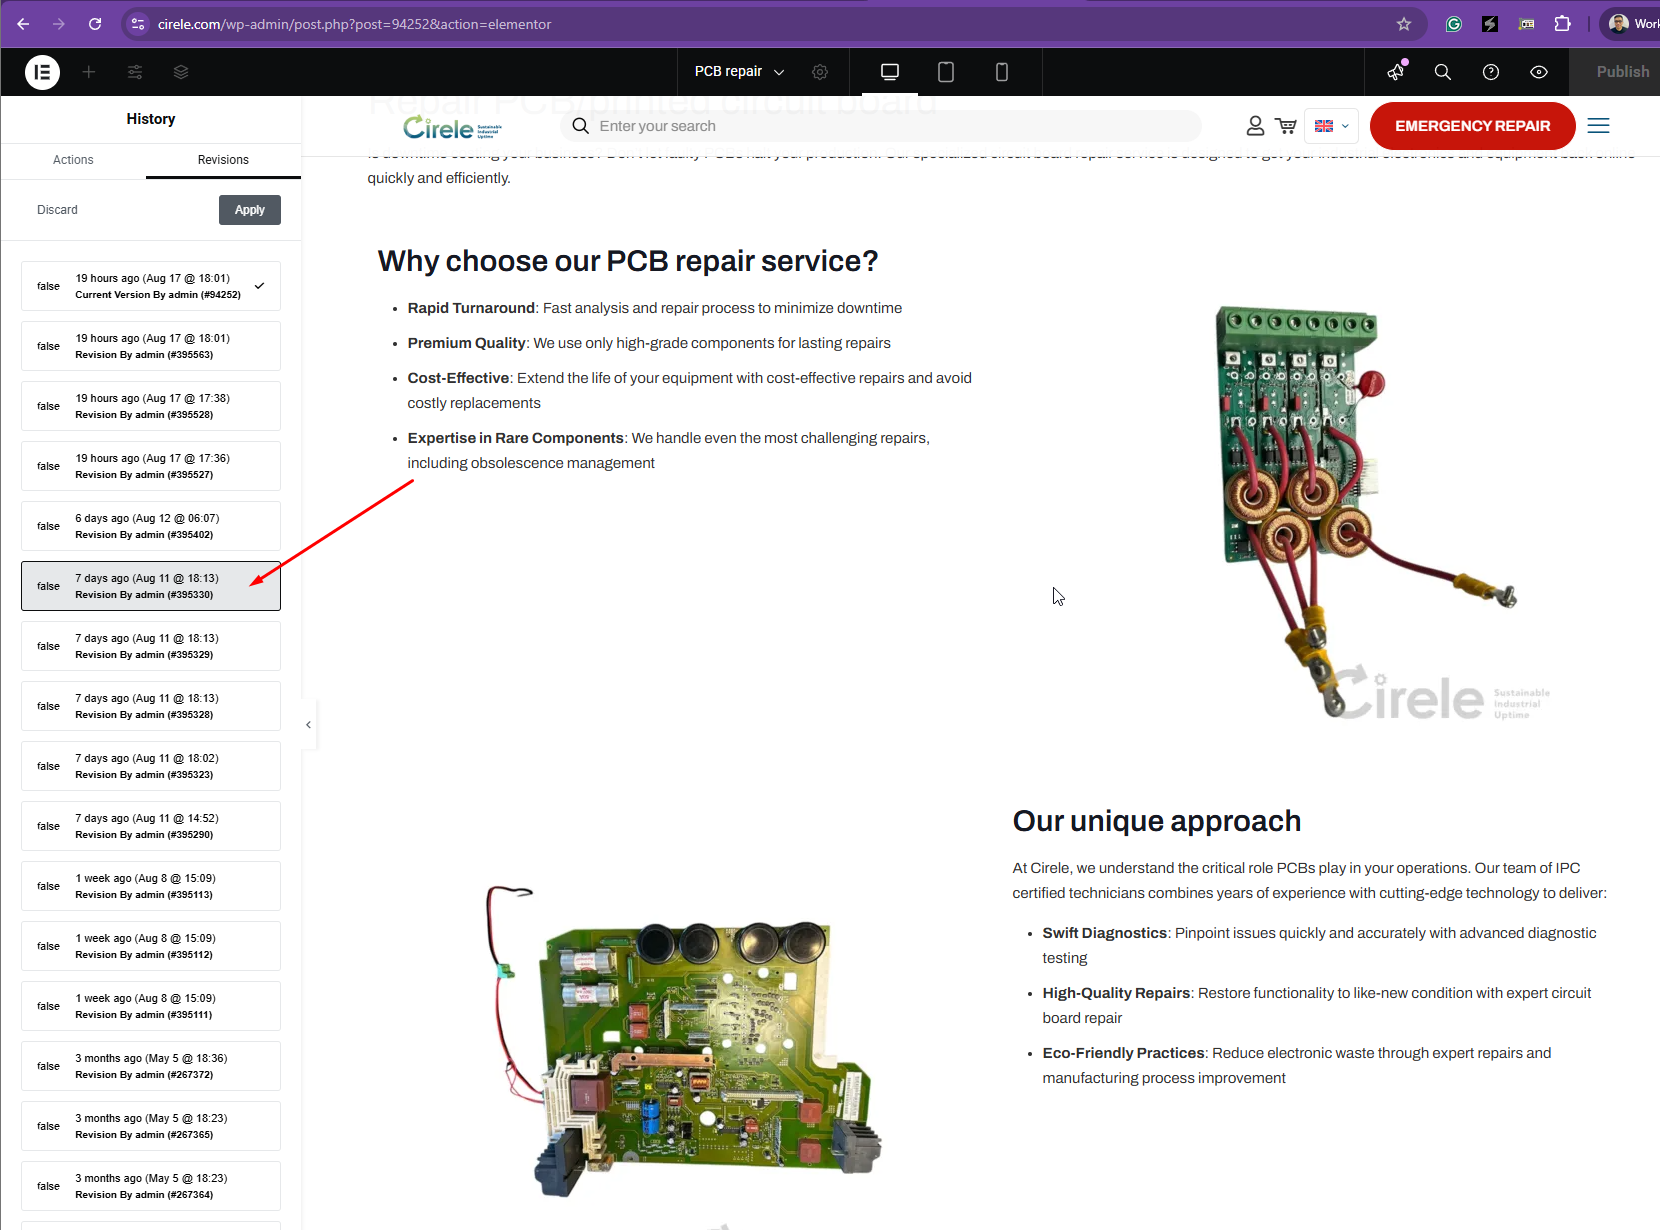The width and height of the screenshot is (1660, 1230).
Task: Open the hamburger menu icon
Action: (x=1598, y=126)
